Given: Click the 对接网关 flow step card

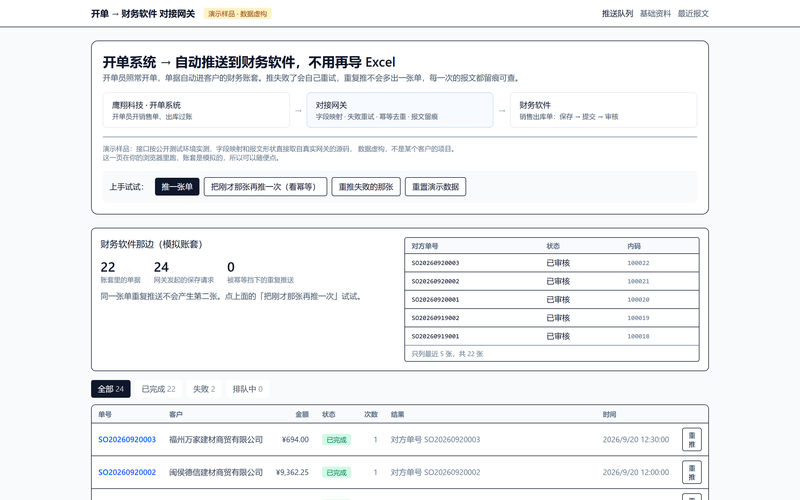Looking at the screenshot, I should (x=400, y=110).
